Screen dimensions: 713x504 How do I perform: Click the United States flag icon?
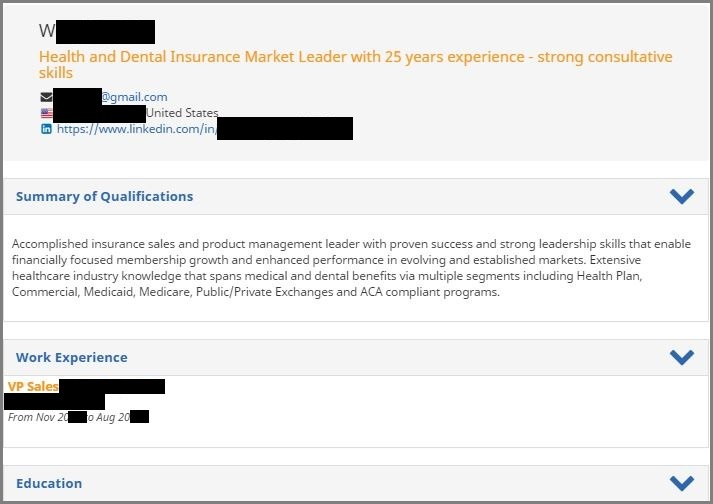click(46, 113)
